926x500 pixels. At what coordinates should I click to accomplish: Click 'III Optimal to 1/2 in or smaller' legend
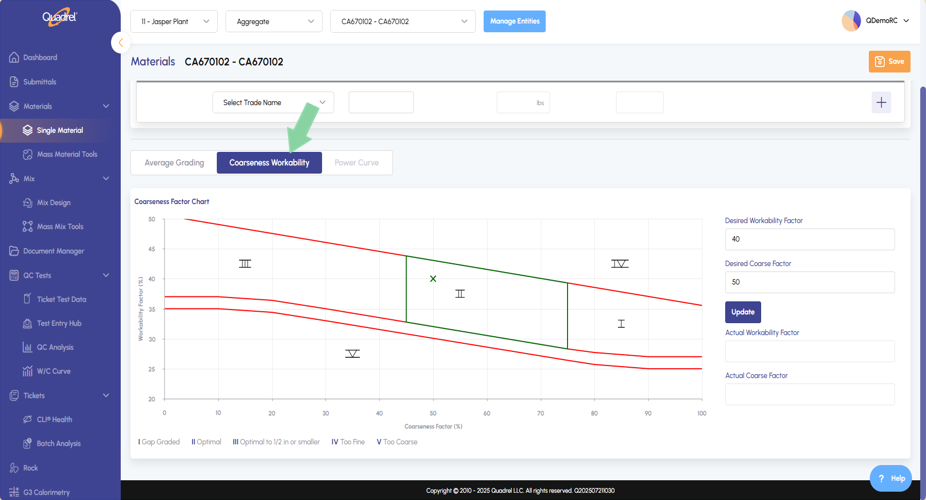tap(276, 442)
